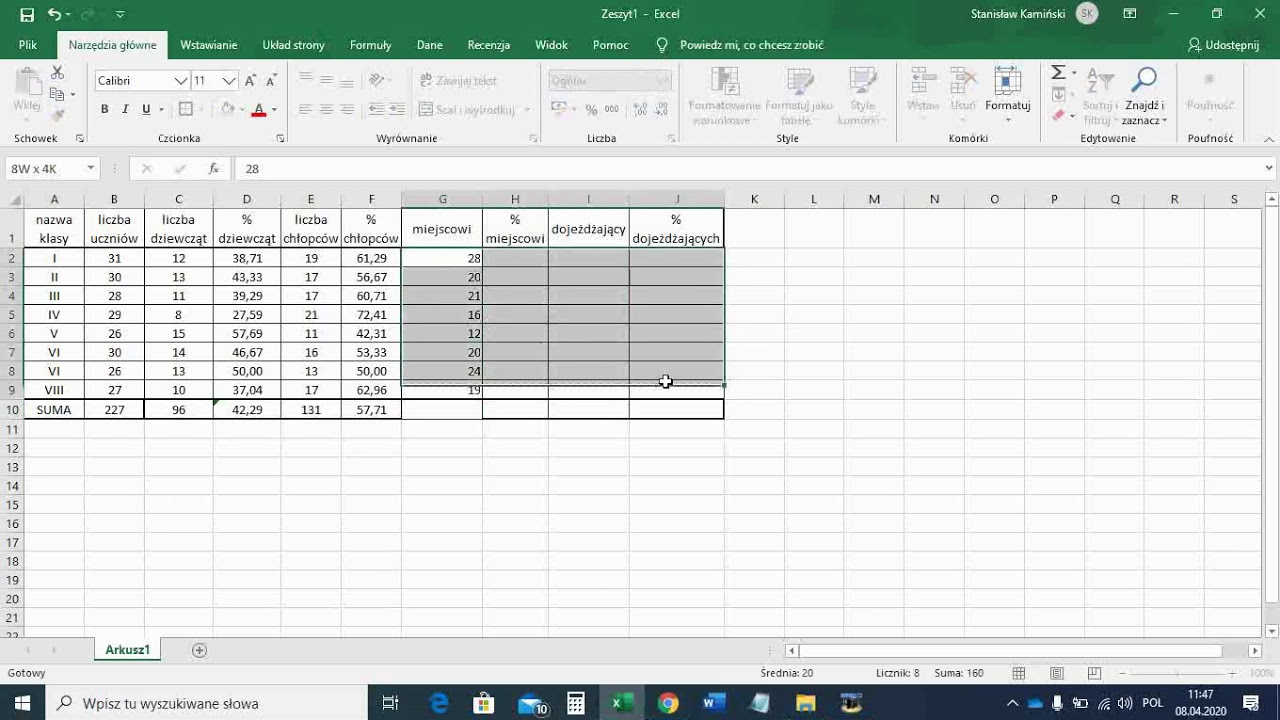The height and width of the screenshot is (720, 1280).
Task: Toggle Italic formatting
Action: tap(125, 109)
